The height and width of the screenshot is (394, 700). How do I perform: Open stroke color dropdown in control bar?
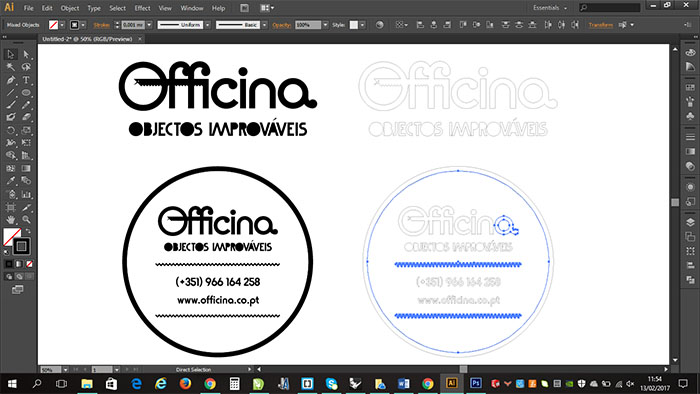pyautogui.click(x=83, y=25)
